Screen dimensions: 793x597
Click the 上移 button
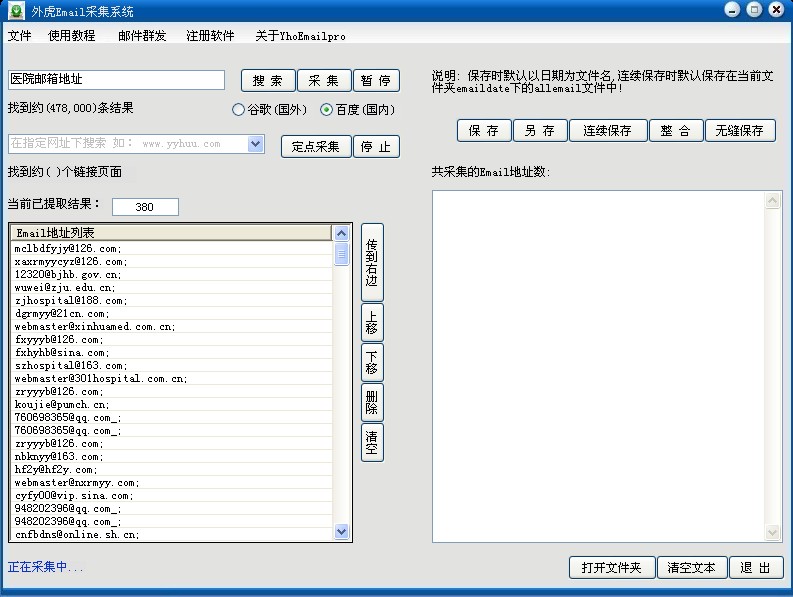tap(372, 323)
